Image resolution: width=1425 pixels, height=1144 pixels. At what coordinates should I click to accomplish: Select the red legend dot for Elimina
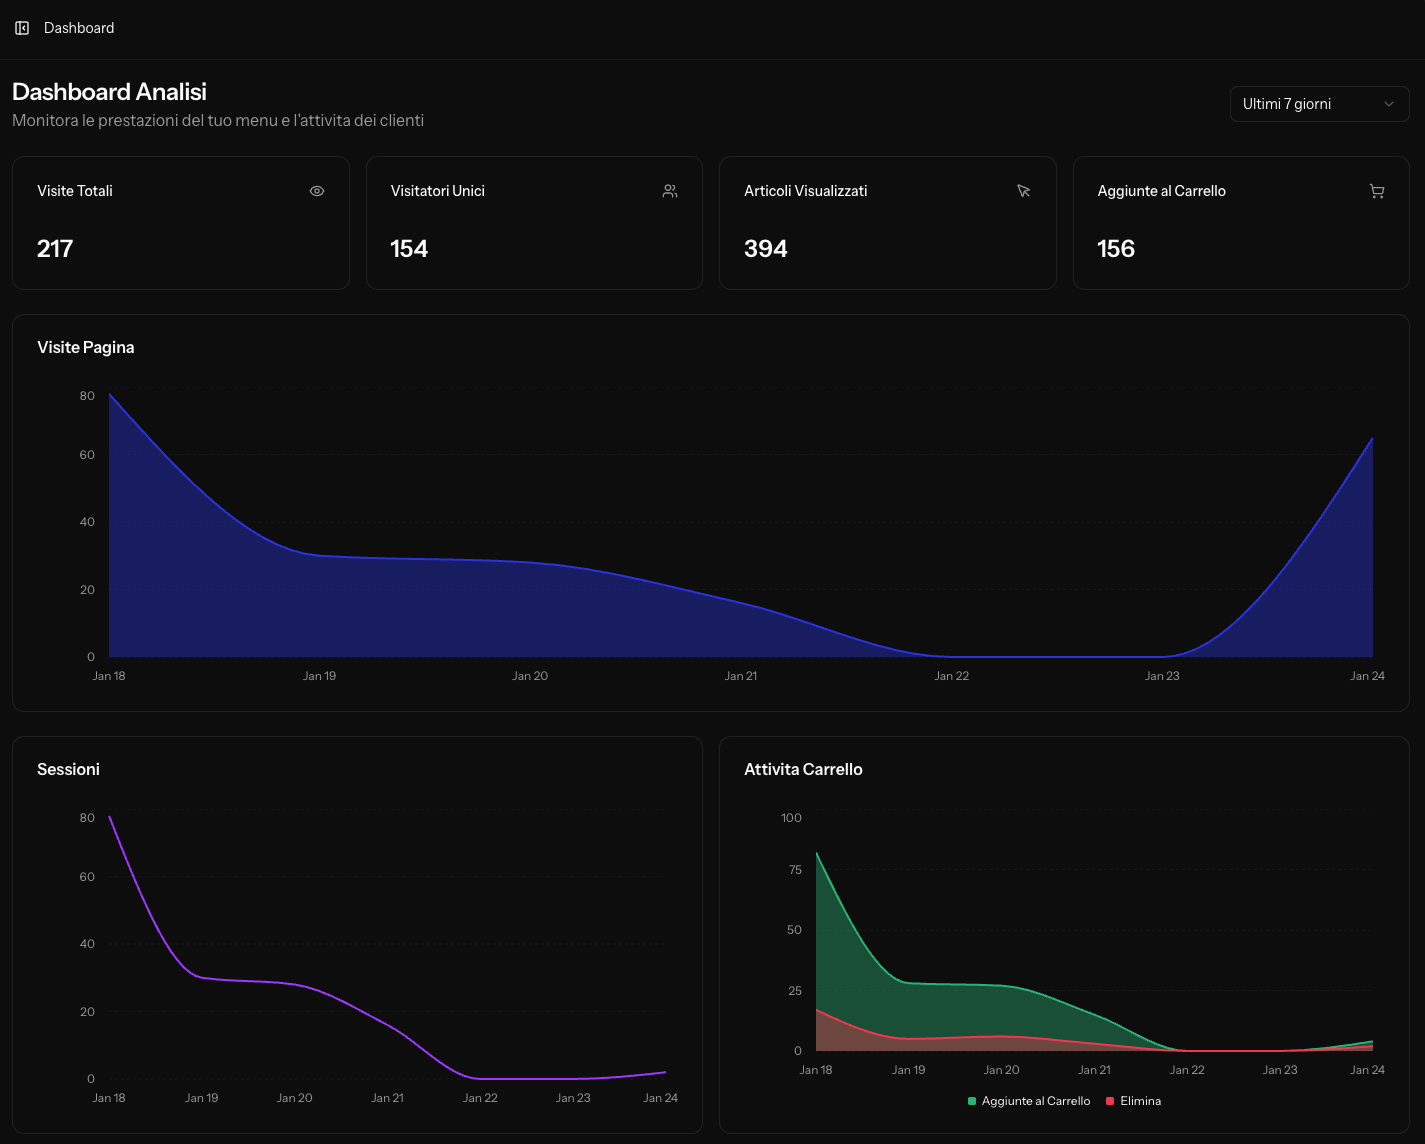[1108, 1100]
